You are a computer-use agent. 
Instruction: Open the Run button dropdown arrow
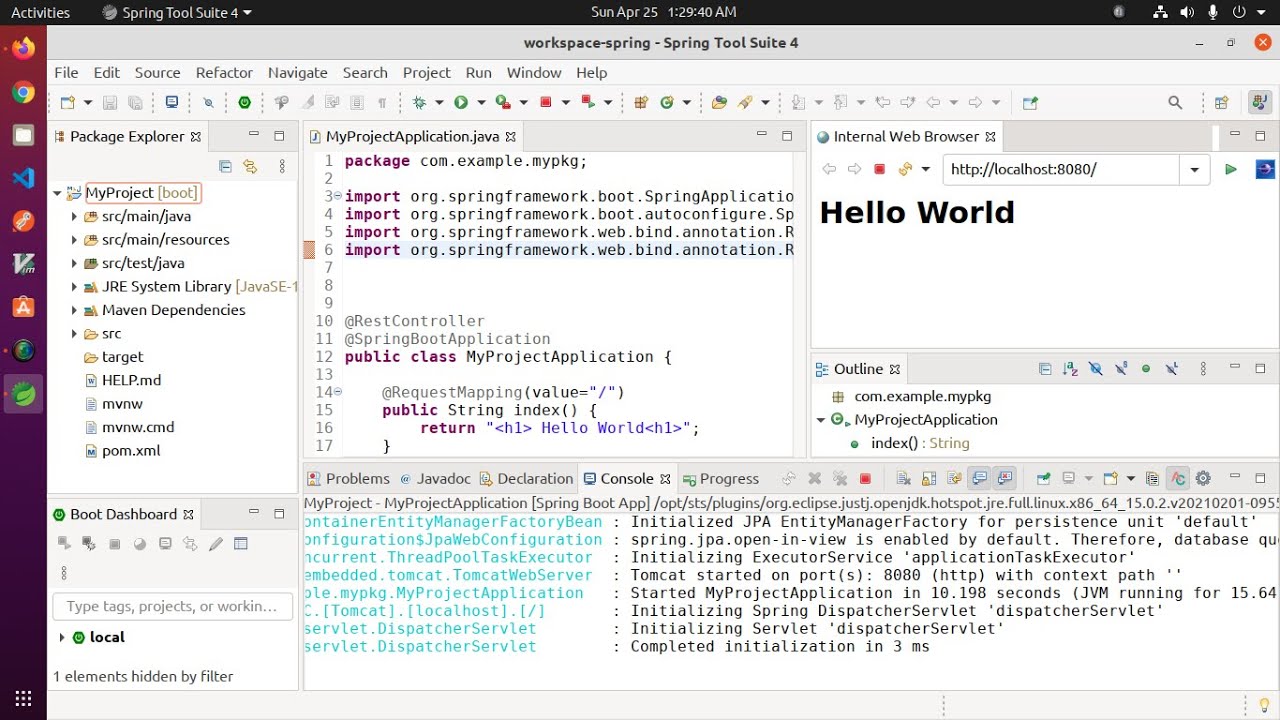click(x=481, y=102)
